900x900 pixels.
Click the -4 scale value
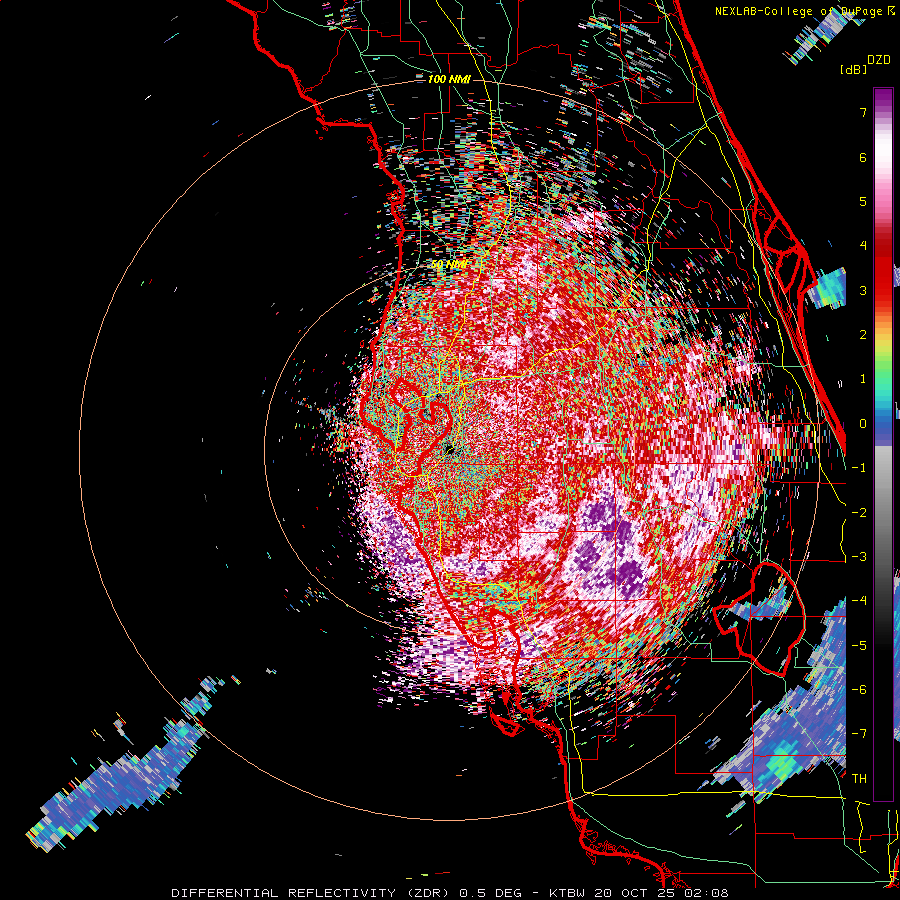(859, 601)
